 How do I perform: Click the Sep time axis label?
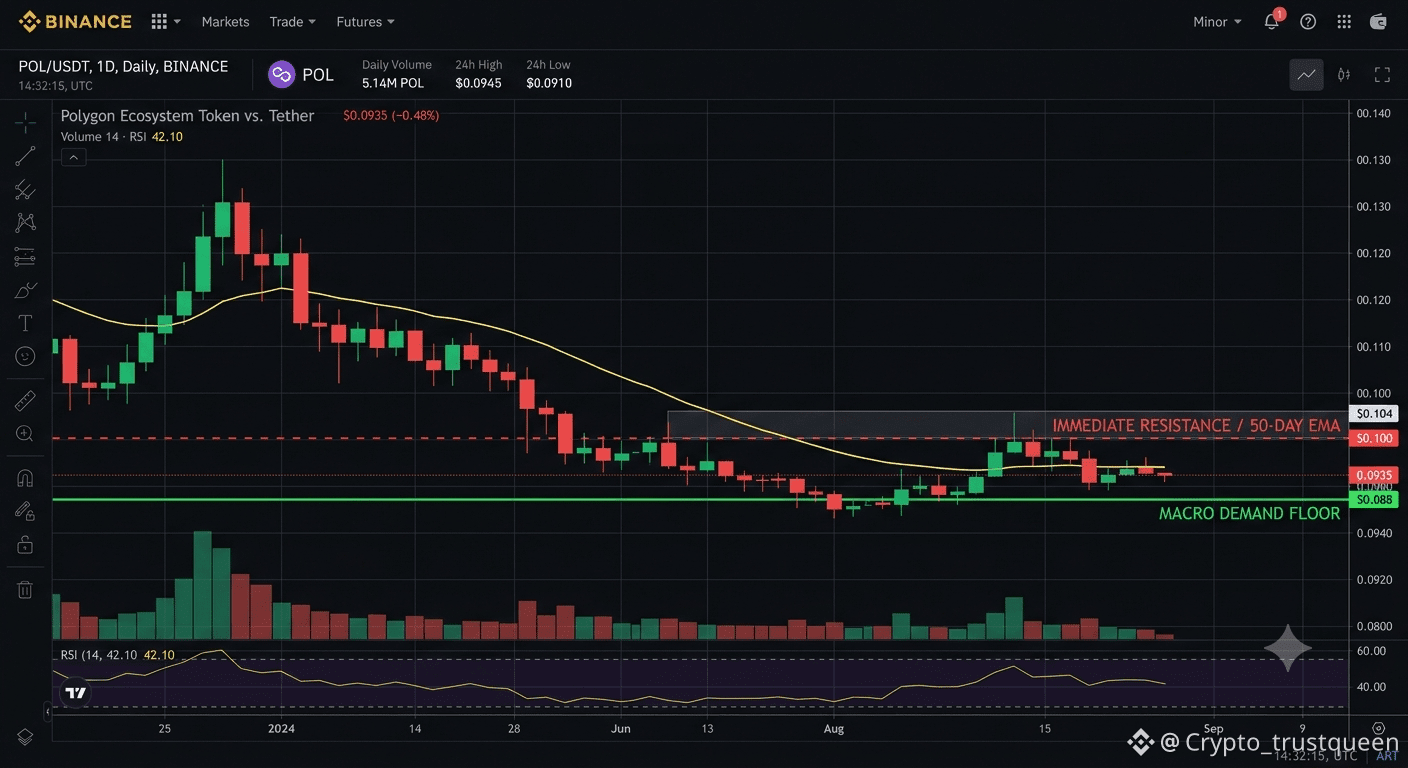coord(1212,729)
